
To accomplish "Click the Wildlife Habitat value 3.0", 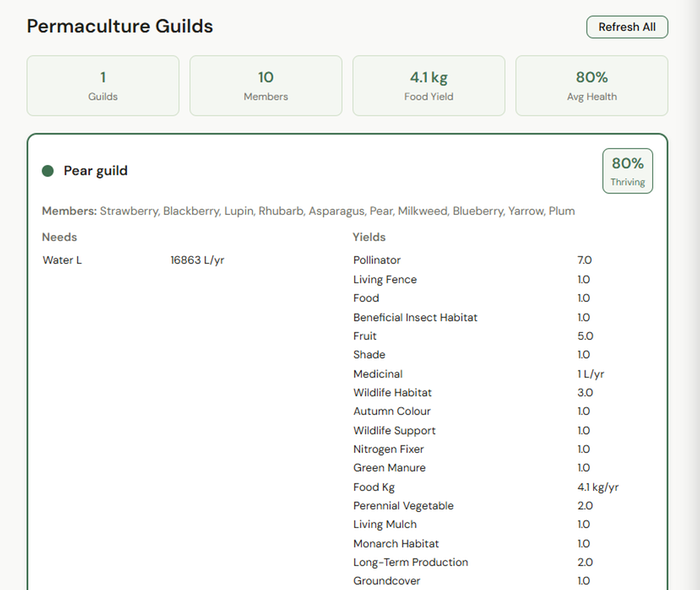I will click(x=585, y=393).
